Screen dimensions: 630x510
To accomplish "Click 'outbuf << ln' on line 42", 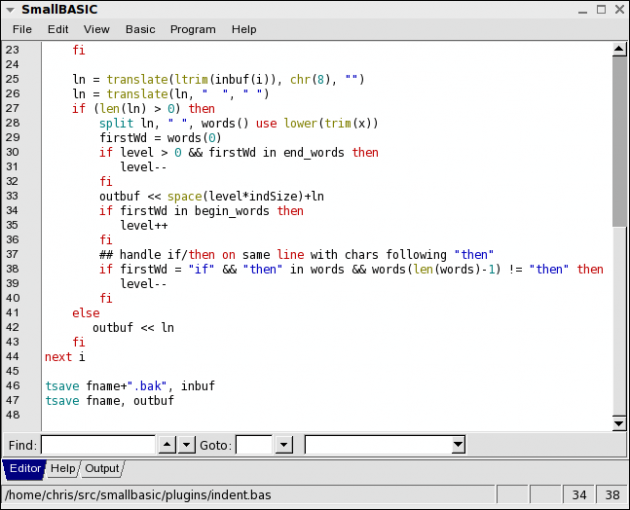I will tap(133, 328).
